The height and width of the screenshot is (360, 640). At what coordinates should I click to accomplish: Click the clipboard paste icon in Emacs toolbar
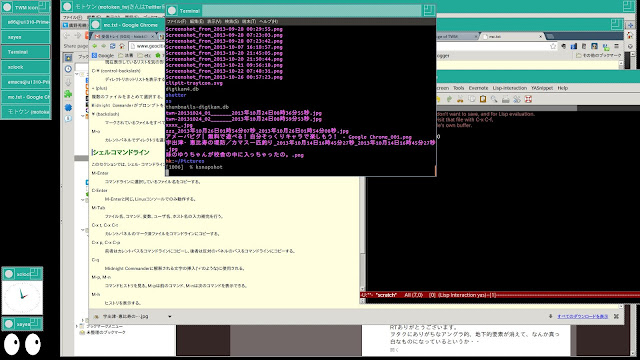[x=483, y=99]
